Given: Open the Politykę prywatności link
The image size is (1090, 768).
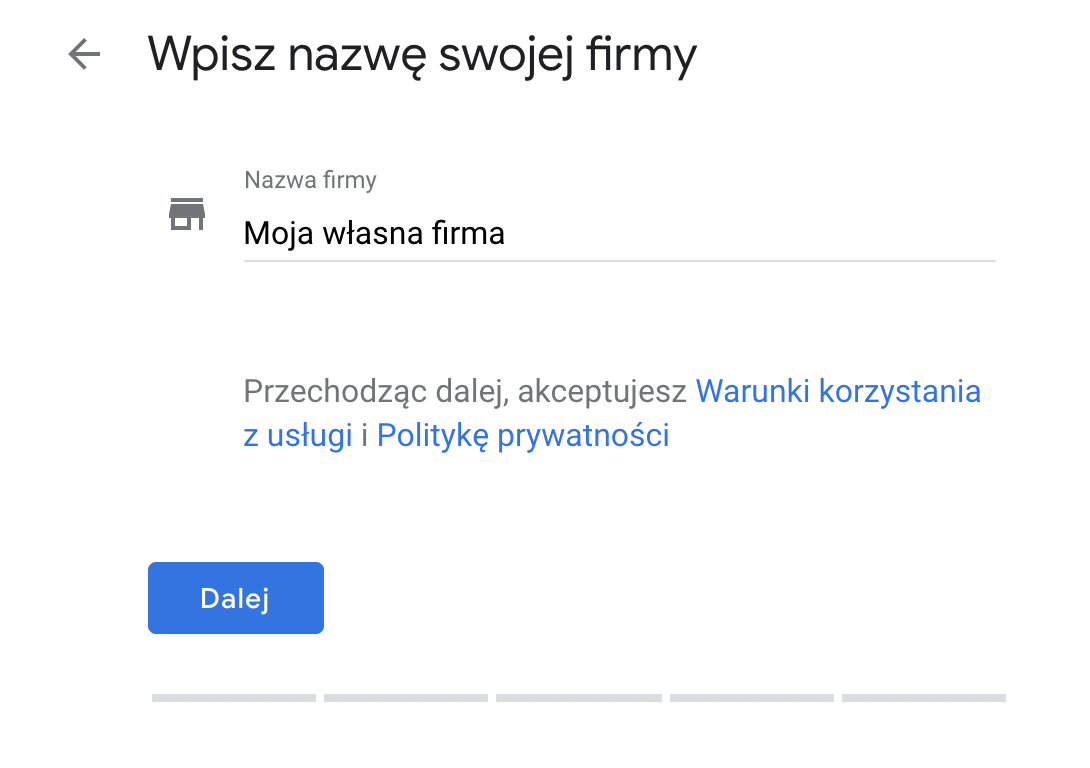Looking at the screenshot, I should [523, 435].
